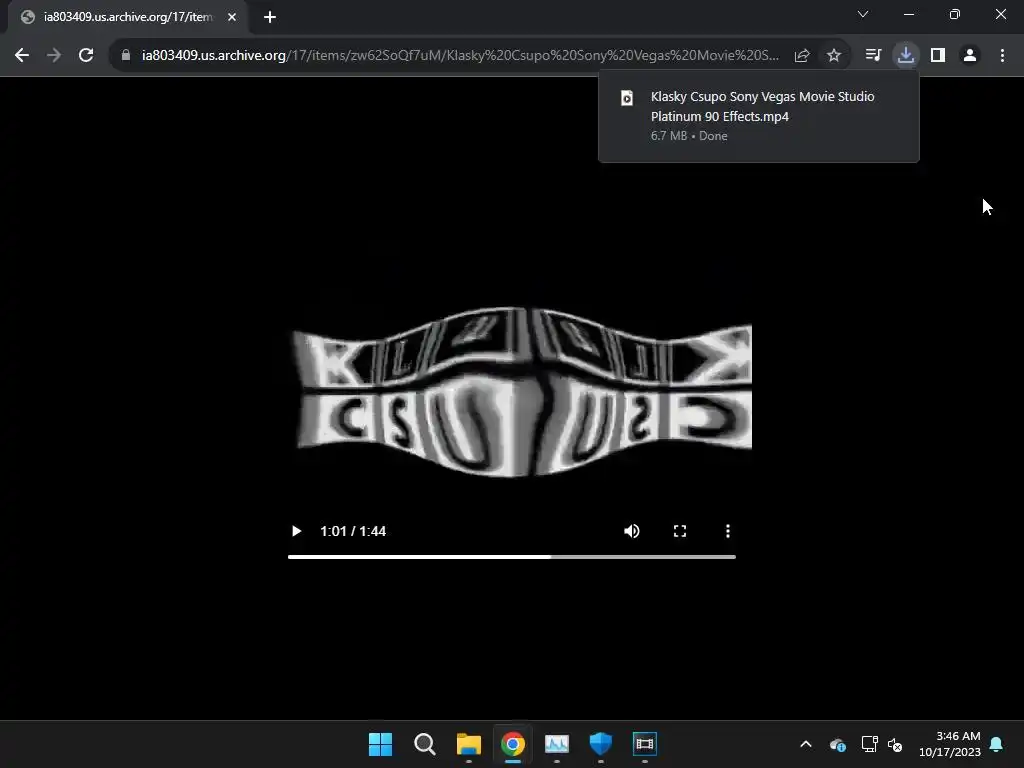Open tab search chevron in title bar
Viewport: 1024px width, 768px height.
click(x=863, y=14)
